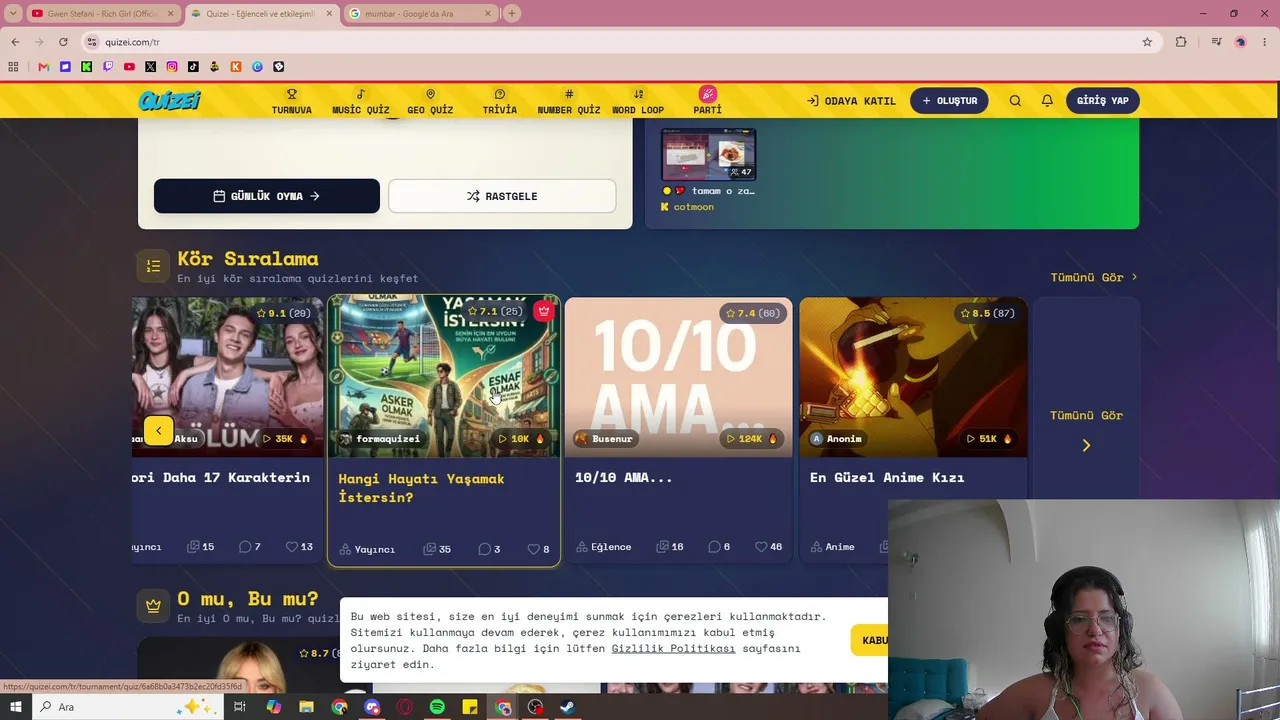
Task: Click the address bar URL field
Action: pos(610,42)
